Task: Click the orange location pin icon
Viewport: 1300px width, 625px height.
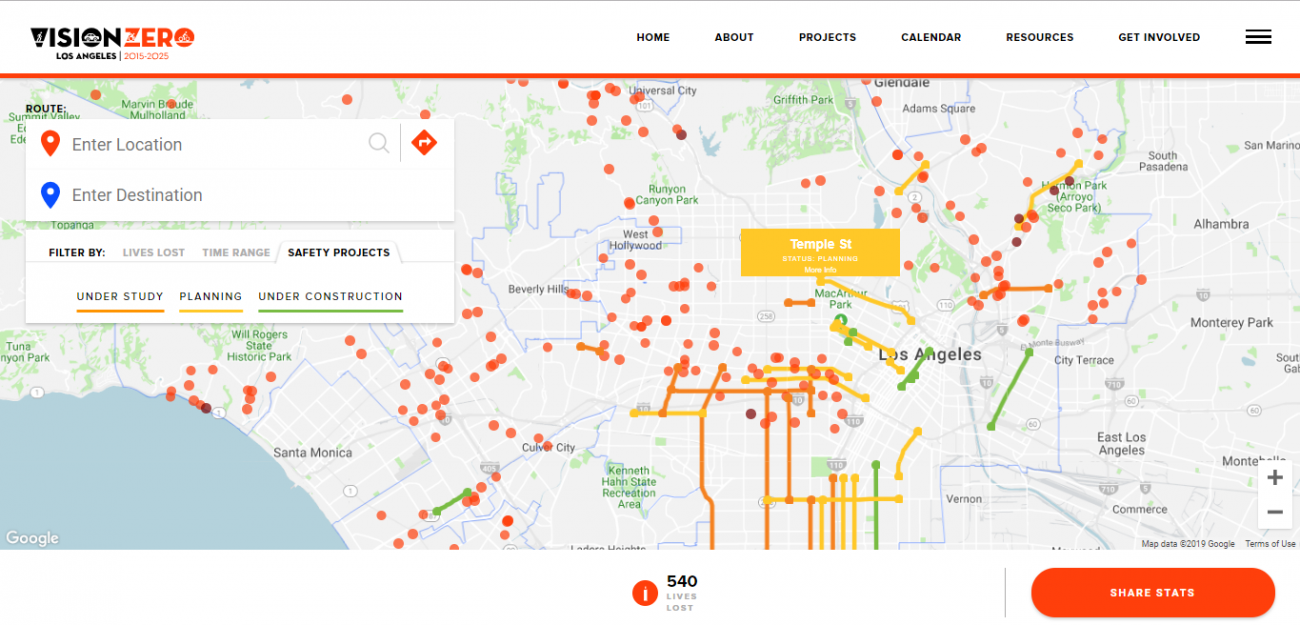Action: pyautogui.click(x=50, y=144)
